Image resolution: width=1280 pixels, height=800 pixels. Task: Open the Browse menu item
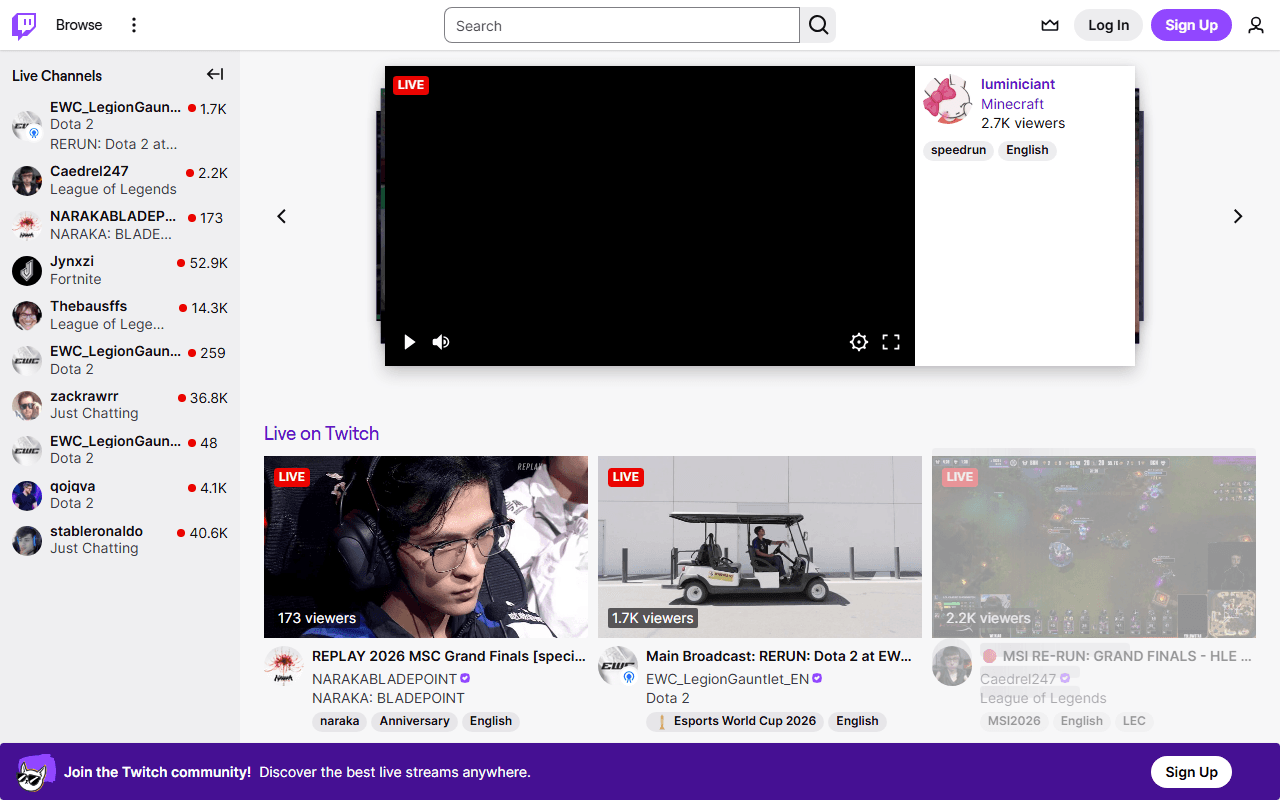79,25
